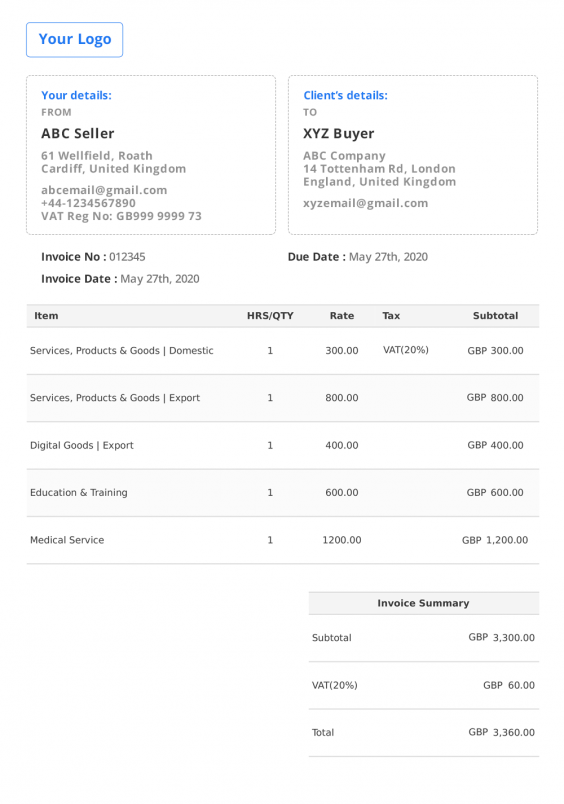Select the Medical Service line item
The height and width of the screenshot is (804, 564).
click(x=67, y=540)
